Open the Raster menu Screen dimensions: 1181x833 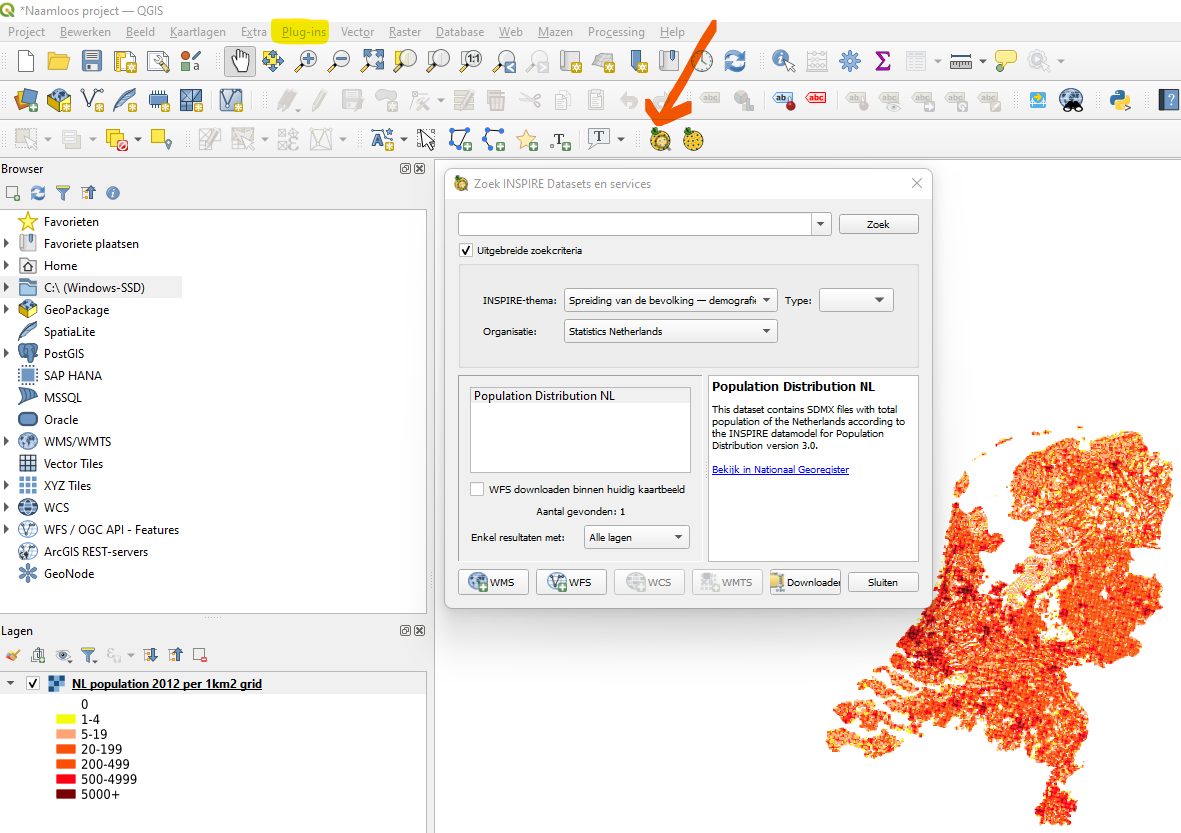tap(404, 32)
